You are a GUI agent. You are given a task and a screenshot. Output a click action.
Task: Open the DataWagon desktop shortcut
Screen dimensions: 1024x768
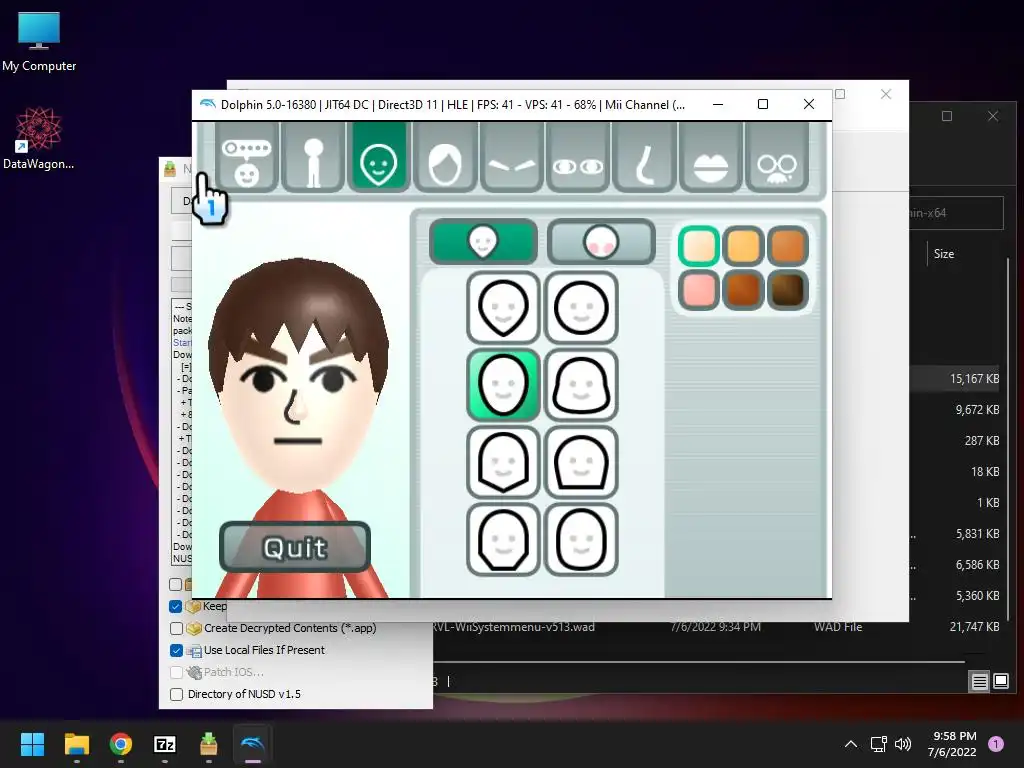(39, 138)
